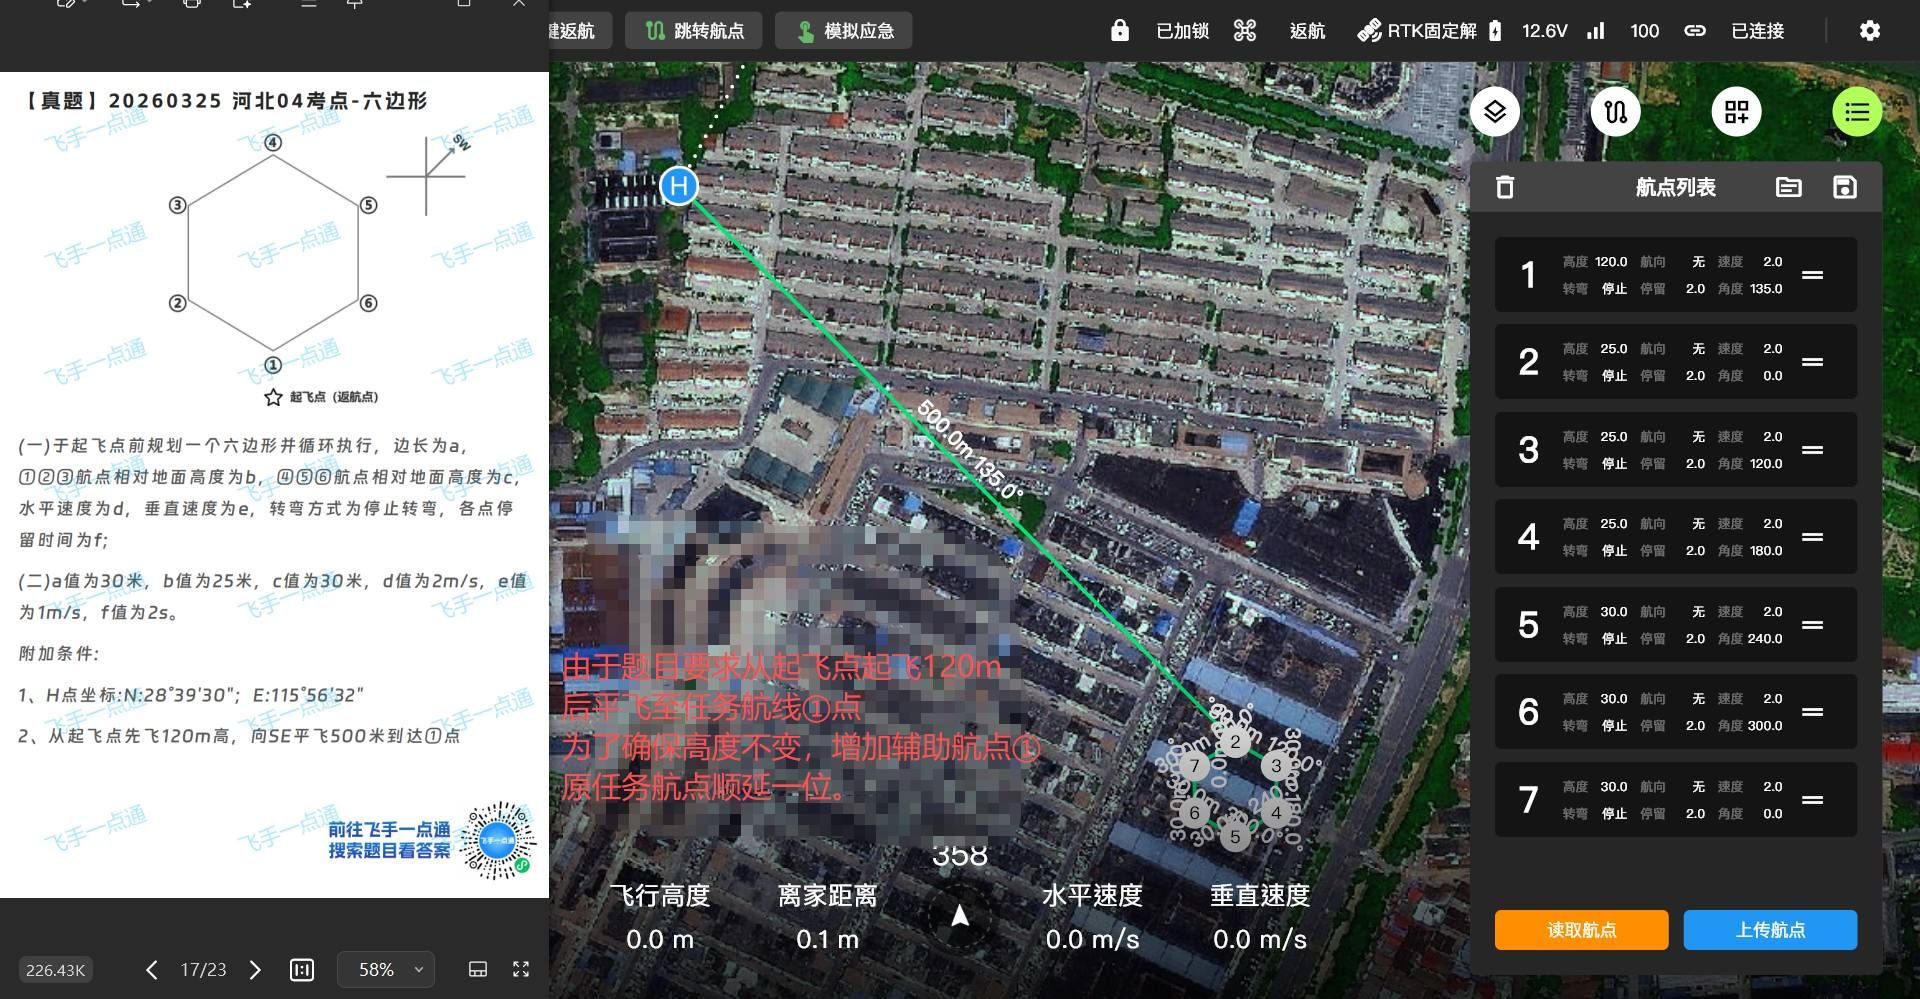Click the round route planning icon
This screenshot has height=999, width=1920.
click(x=1616, y=111)
